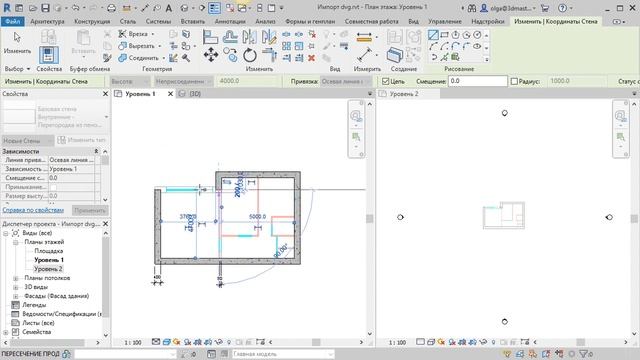The image size is (640, 360).
Task: Enable the Радиус (Radius) checkbox
Action: coord(514,81)
